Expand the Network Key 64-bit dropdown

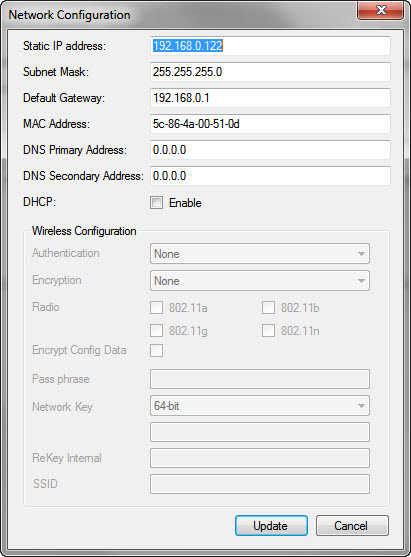[x=260, y=406]
